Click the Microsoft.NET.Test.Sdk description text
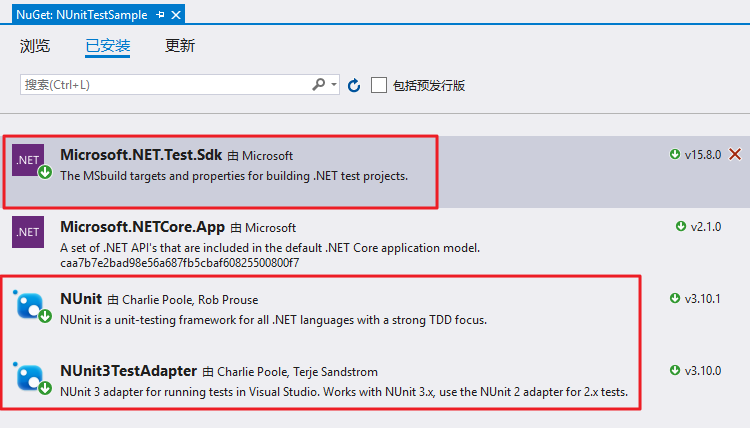The width and height of the screenshot is (750, 428). tap(234, 176)
